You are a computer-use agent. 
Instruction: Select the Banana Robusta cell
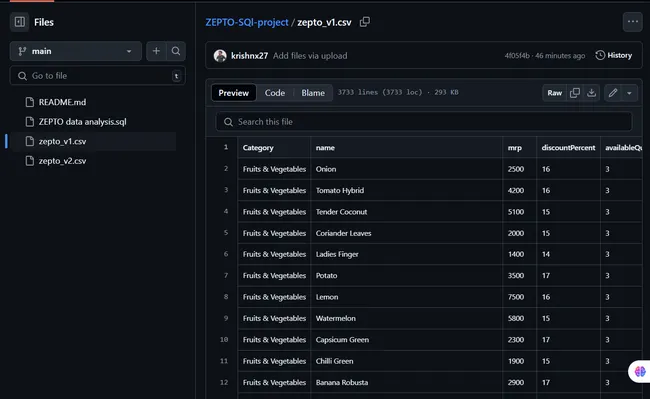pyautogui.click(x=406, y=382)
